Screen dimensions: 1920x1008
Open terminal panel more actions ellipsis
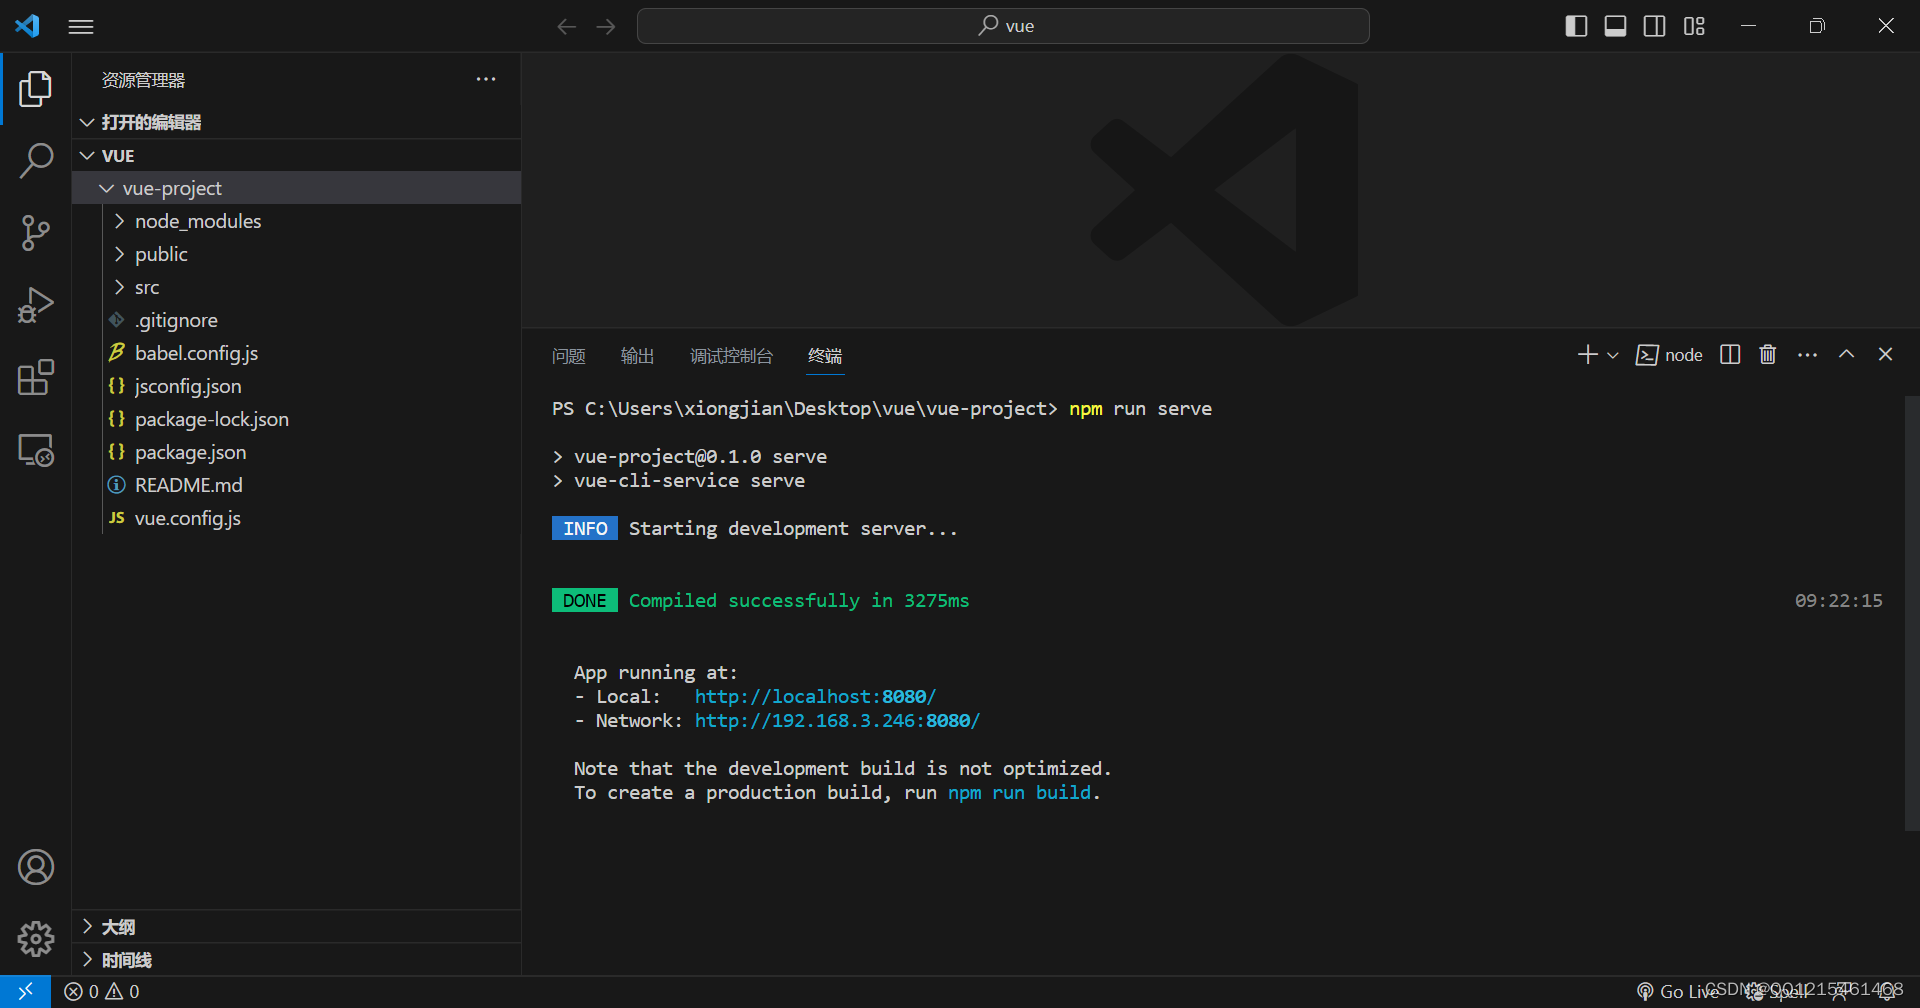click(x=1807, y=355)
